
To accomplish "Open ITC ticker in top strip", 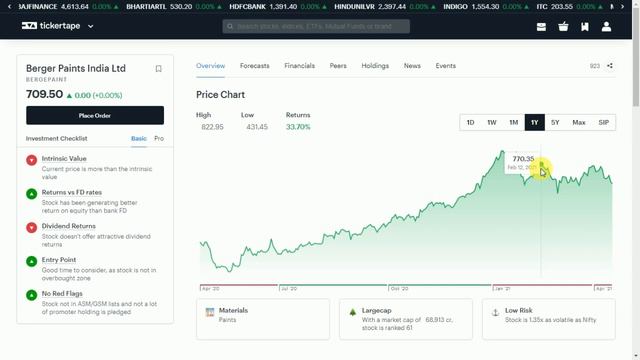I will pyautogui.click(x=569, y=7).
